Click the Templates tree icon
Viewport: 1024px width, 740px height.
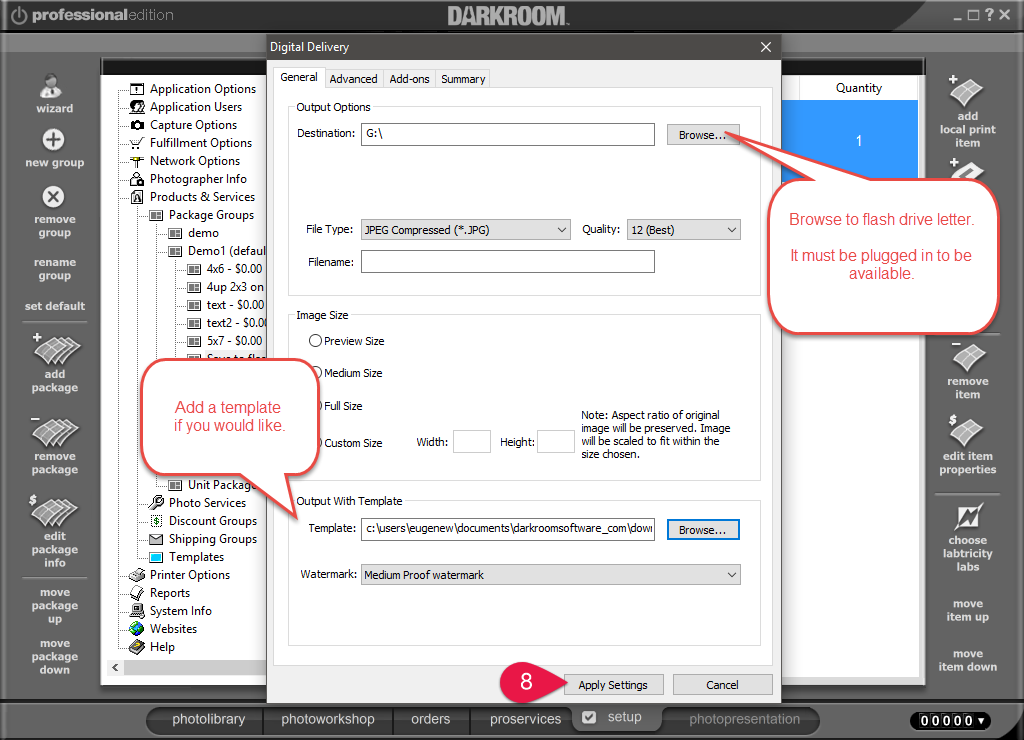click(x=156, y=557)
